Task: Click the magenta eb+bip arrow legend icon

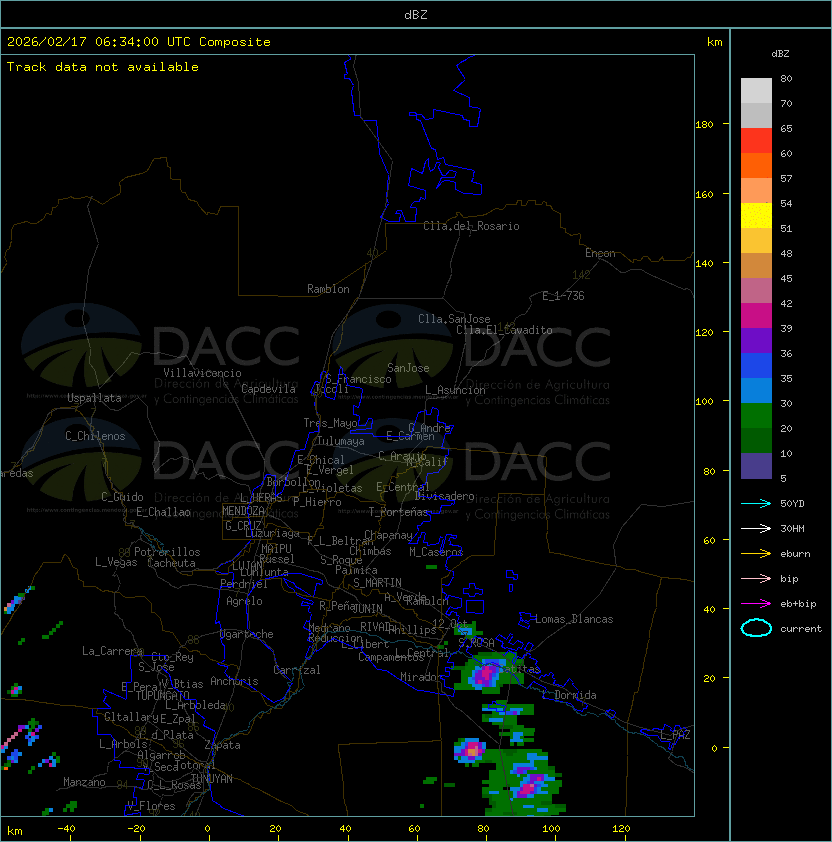Action: (756, 604)
